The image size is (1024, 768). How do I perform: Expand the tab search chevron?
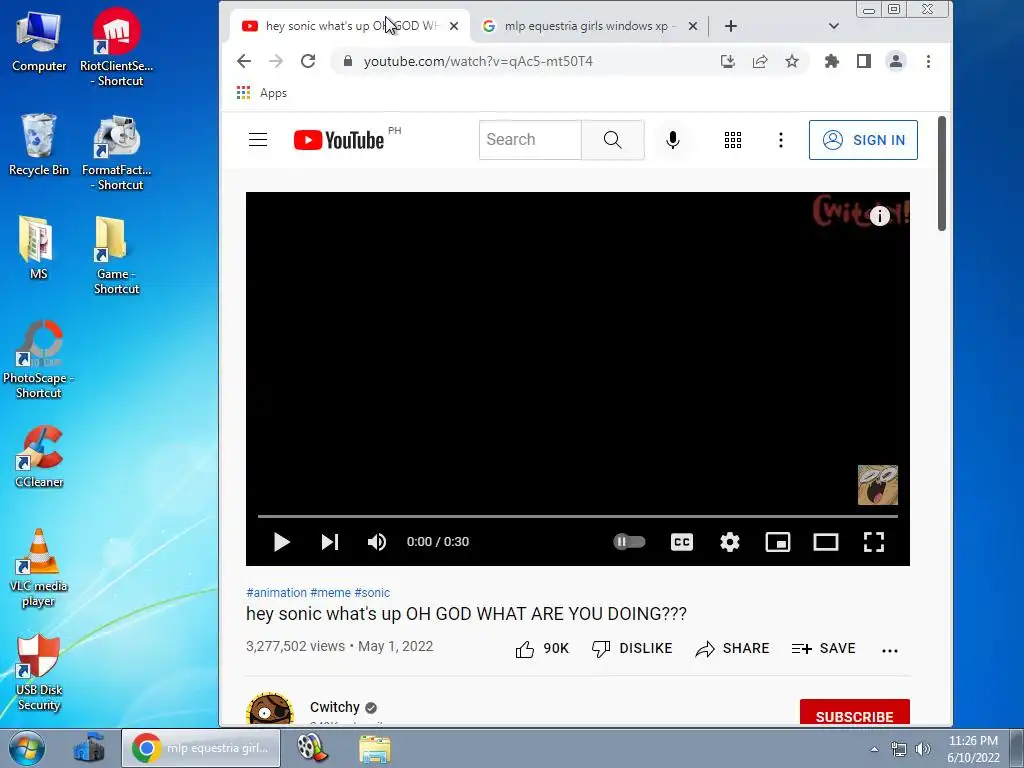click(x=833, y=26)
